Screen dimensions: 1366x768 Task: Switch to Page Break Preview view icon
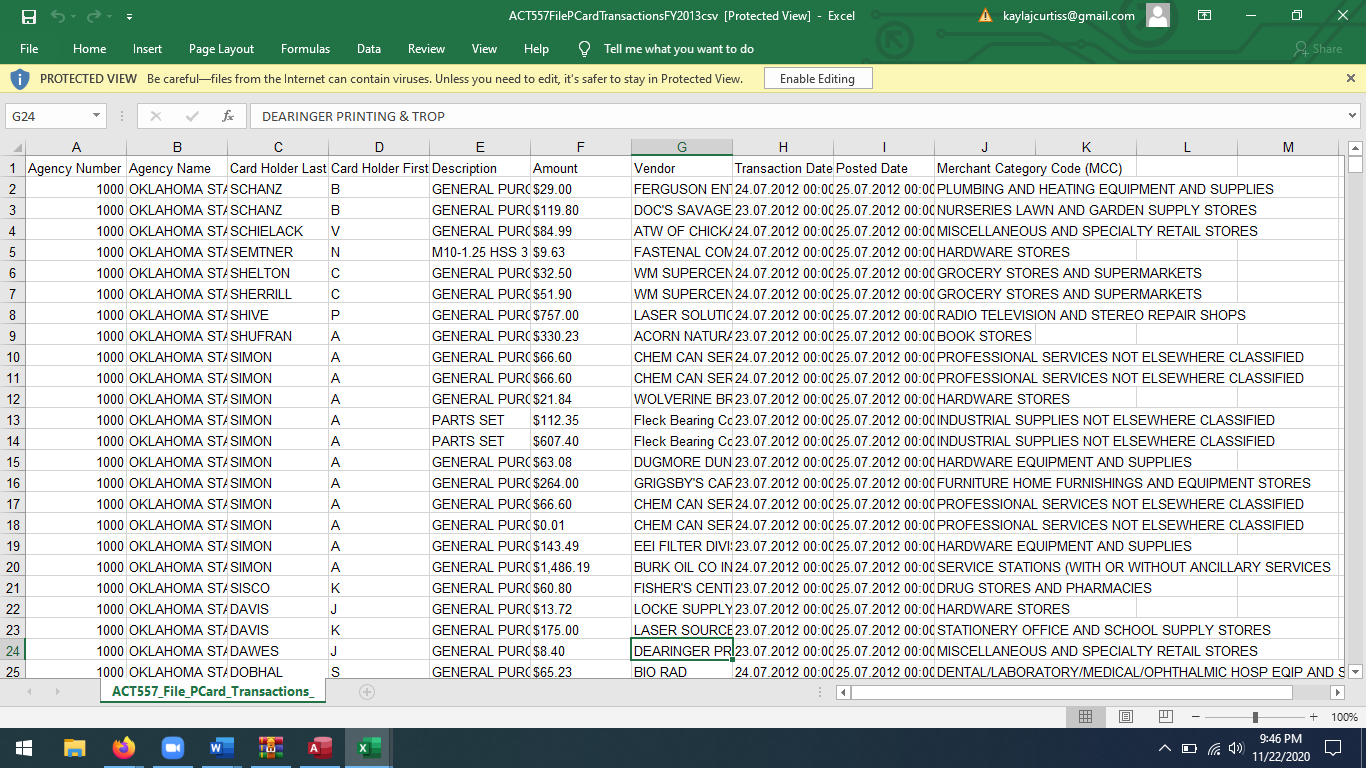[1164, 716]
